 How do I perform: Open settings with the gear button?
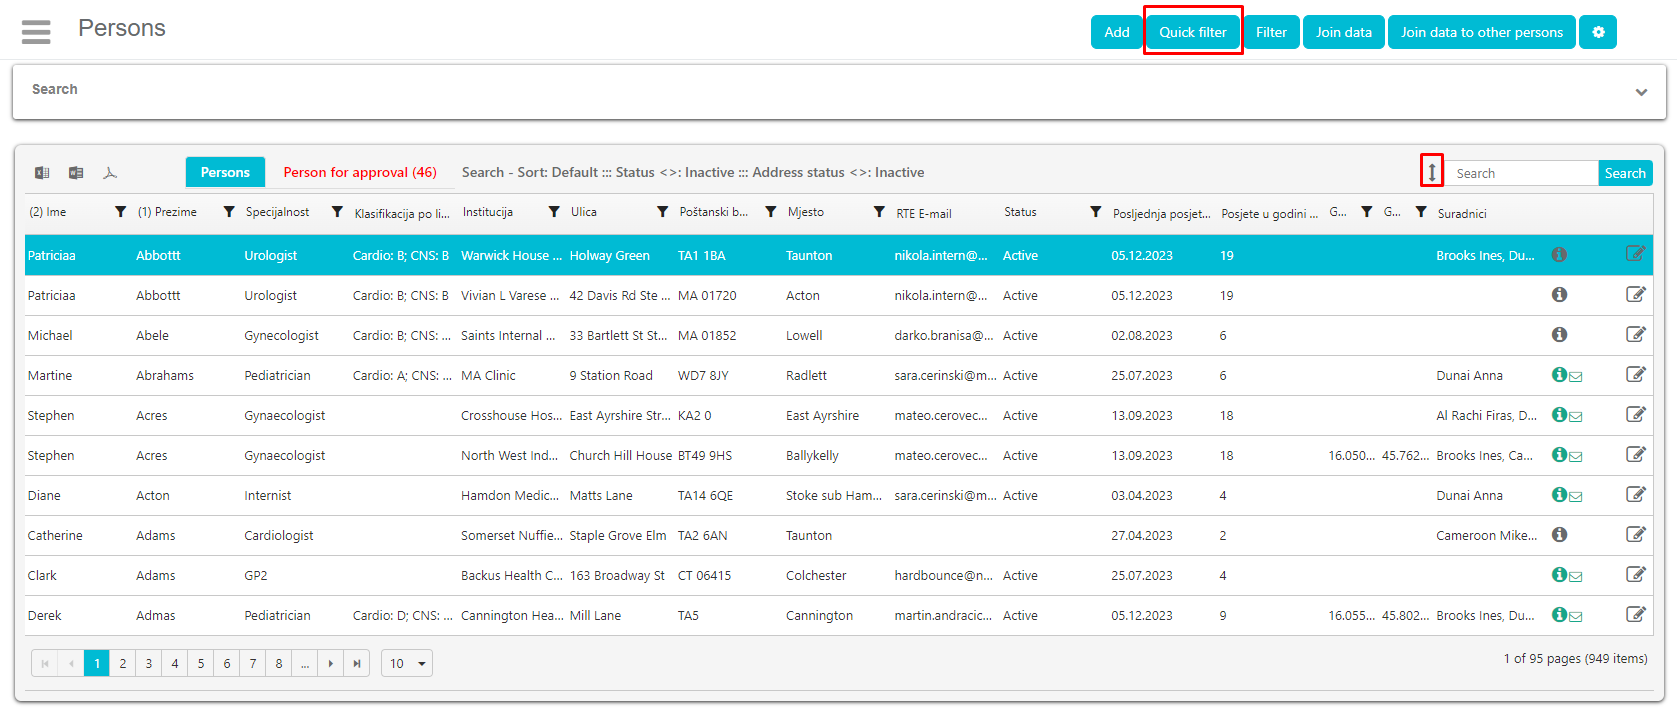pyautogui.click(x=1597, y=32)
